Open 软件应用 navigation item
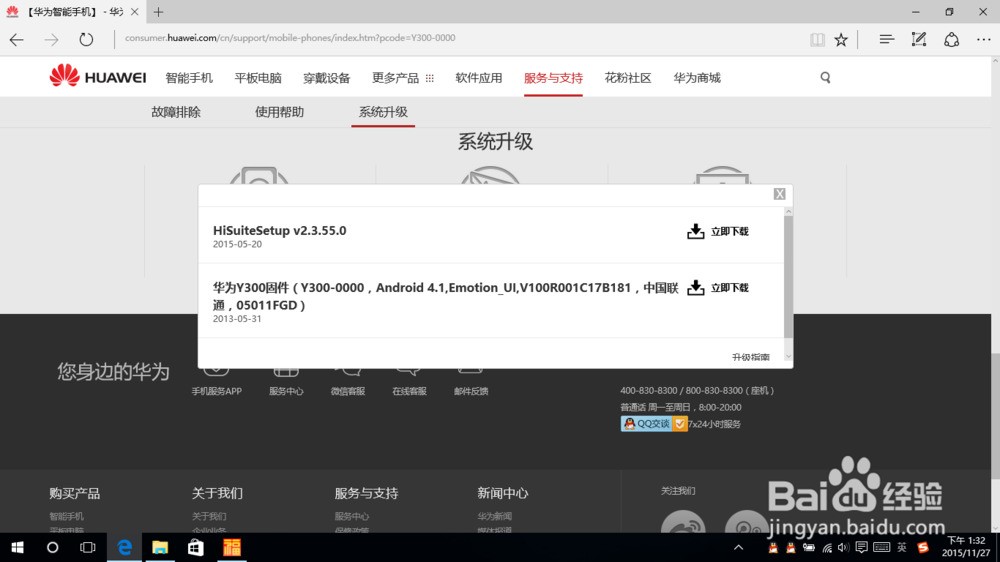1000x562 pixels. pyautogui.click(x=479, y=78)
